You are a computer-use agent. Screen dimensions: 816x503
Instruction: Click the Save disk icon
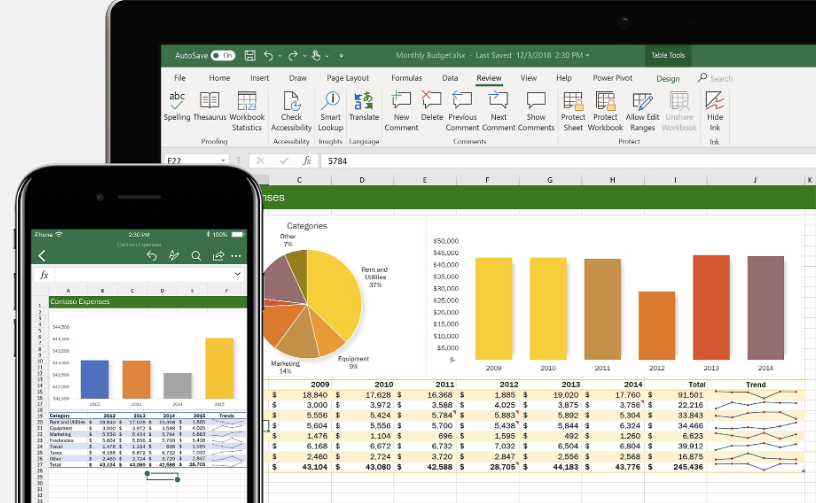(x=250, y=55)
